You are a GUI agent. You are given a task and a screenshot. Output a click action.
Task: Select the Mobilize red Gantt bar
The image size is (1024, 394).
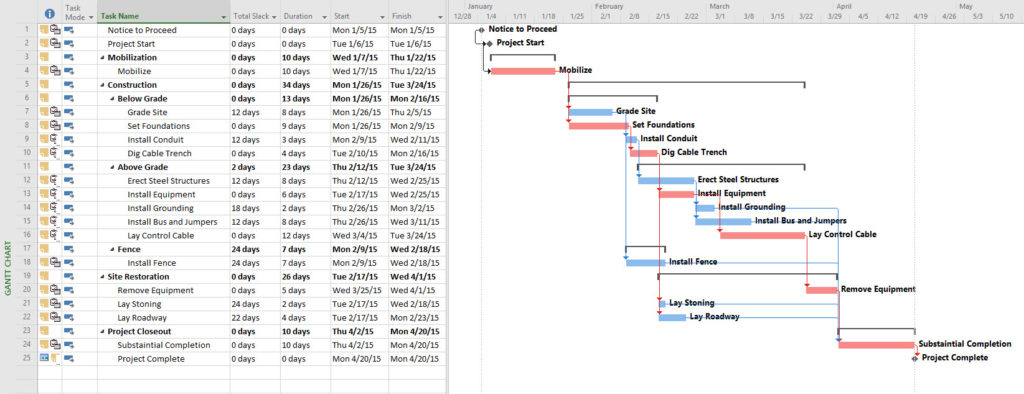click(523, 71)
